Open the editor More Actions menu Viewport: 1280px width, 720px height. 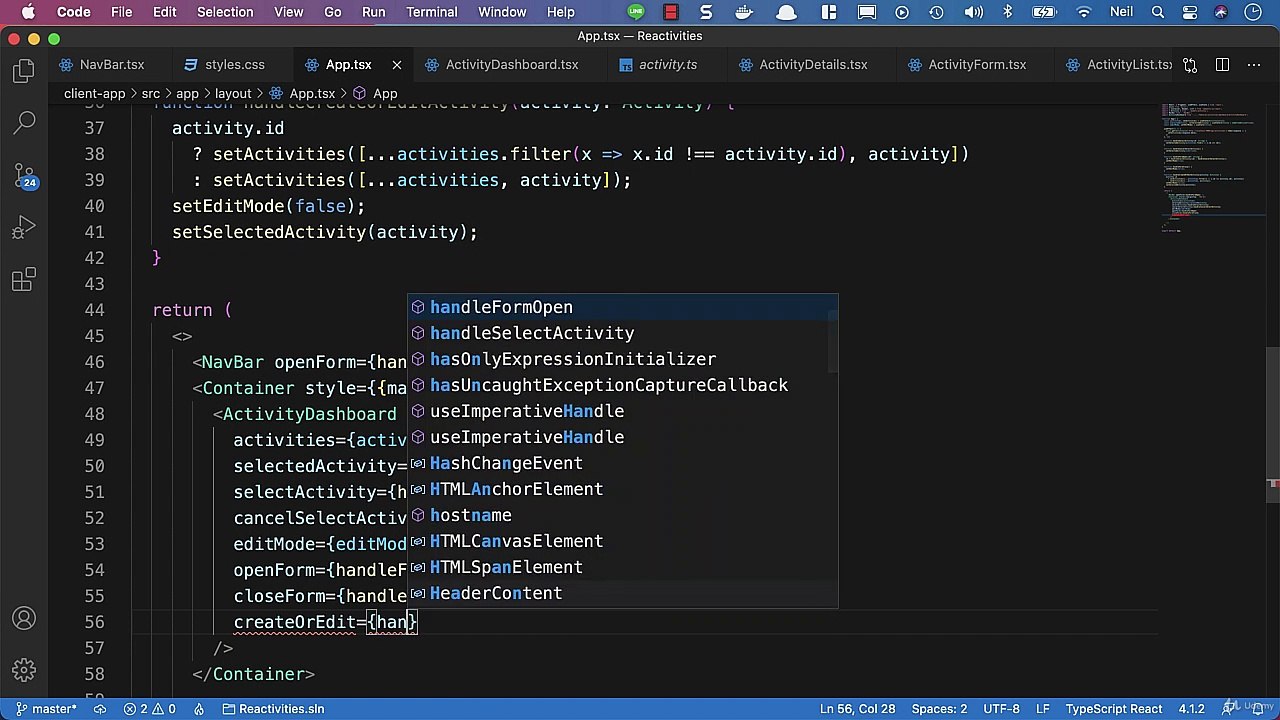click(1254, 65)
